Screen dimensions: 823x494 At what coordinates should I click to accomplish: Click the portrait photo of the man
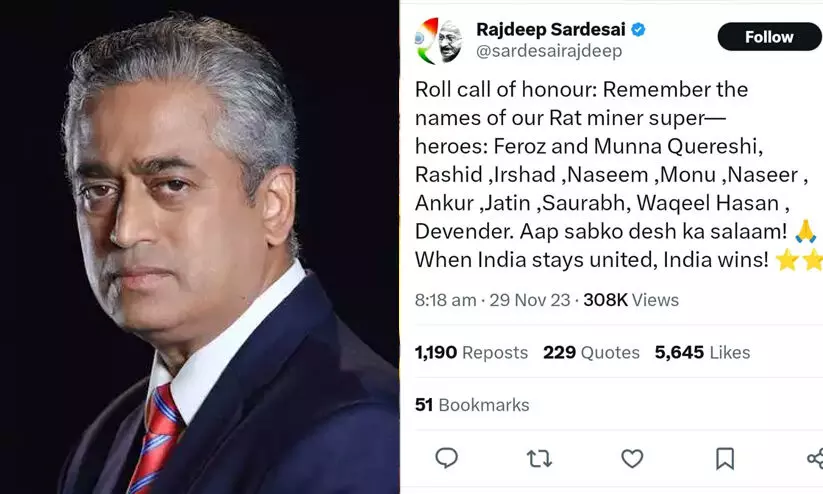(x=199, y=247)
